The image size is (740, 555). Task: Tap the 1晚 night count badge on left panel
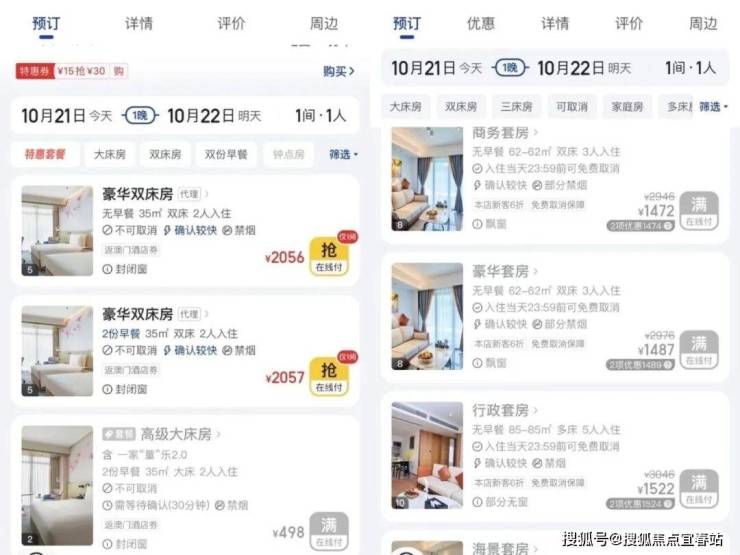[x=140, y=116]
